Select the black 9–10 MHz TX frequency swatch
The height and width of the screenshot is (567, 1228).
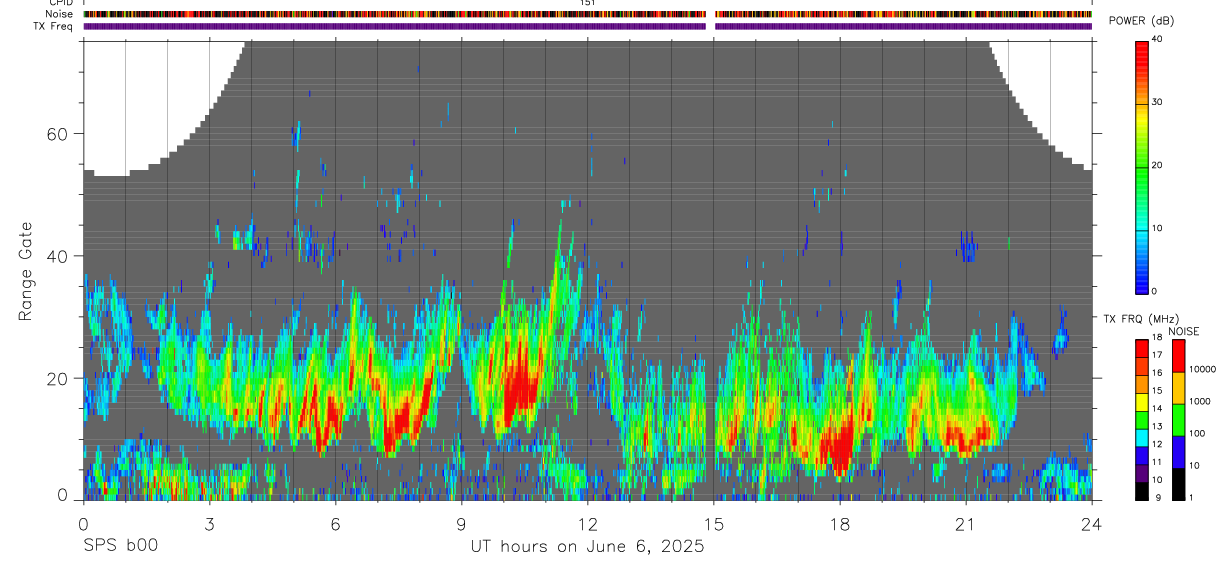click(1142, 491)
